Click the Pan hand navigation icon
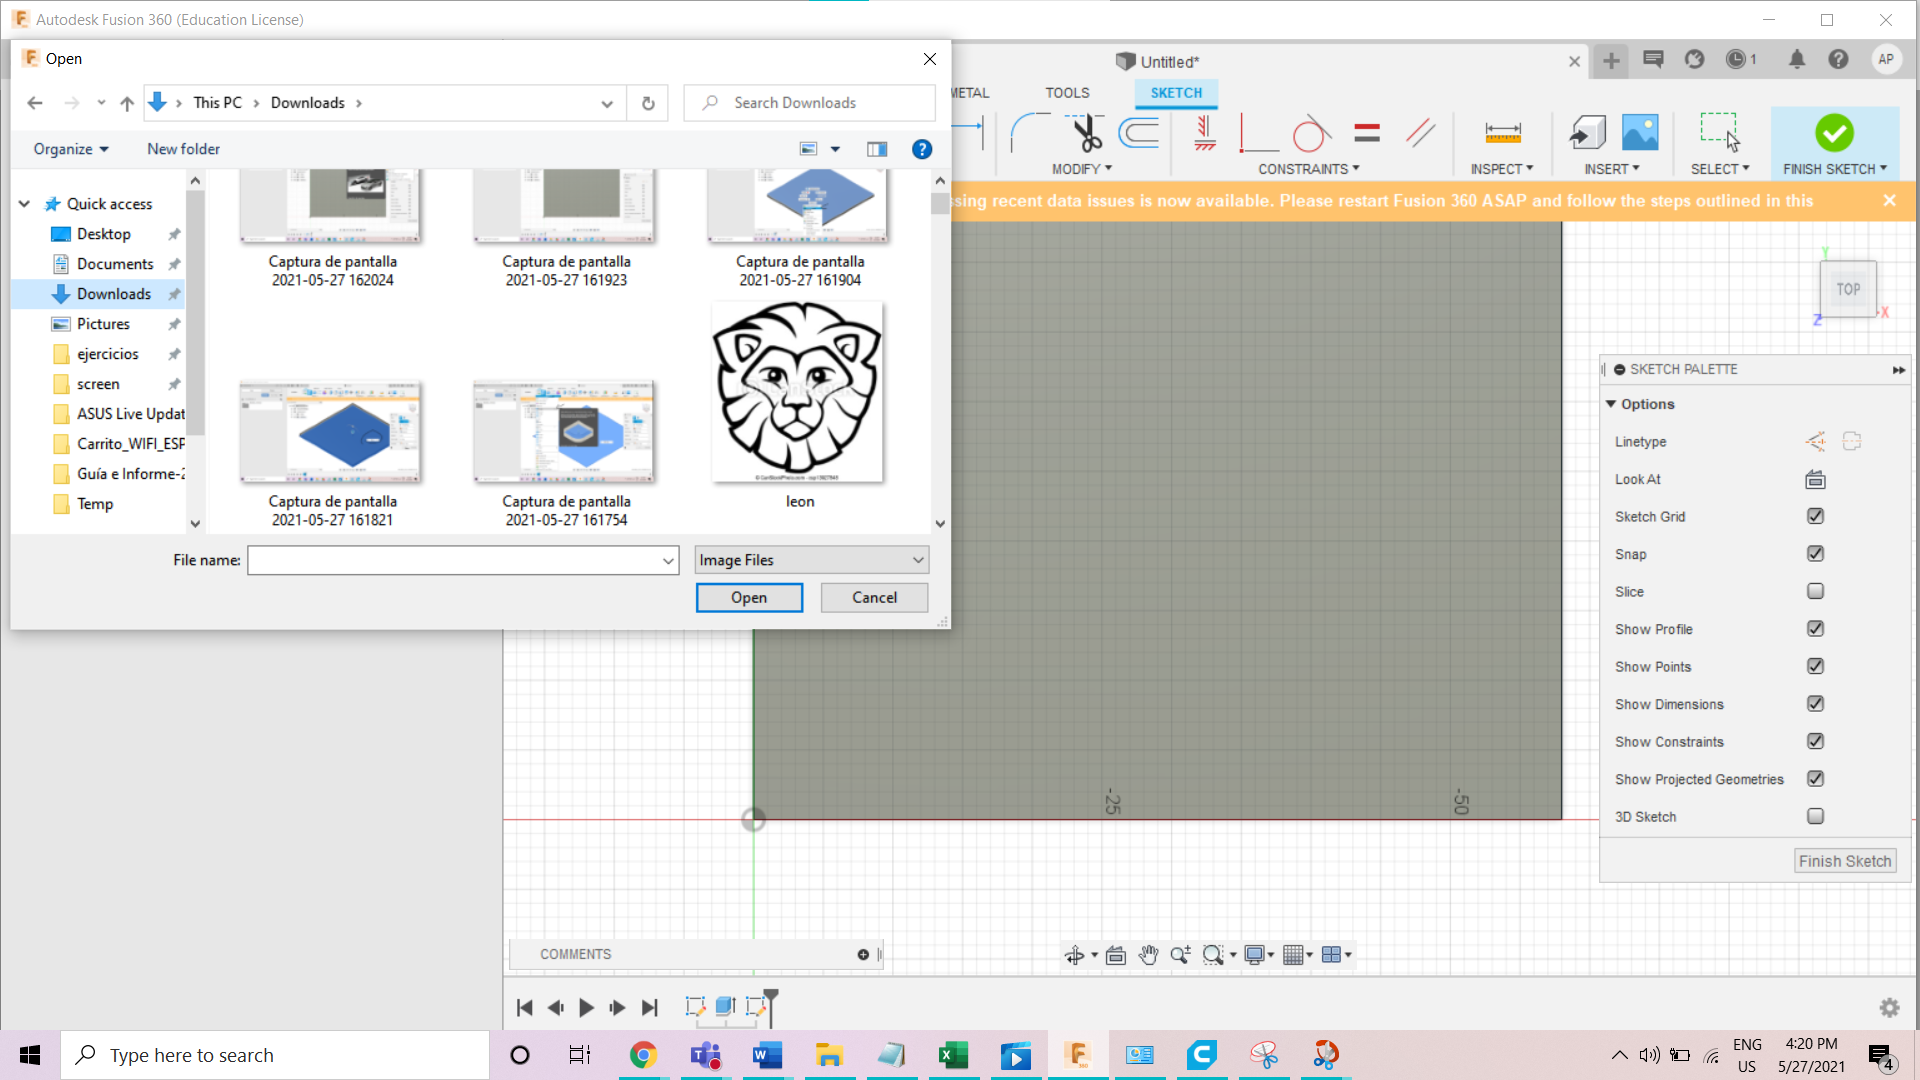Screen dimensions: 1920x1080 [1148, 955]
